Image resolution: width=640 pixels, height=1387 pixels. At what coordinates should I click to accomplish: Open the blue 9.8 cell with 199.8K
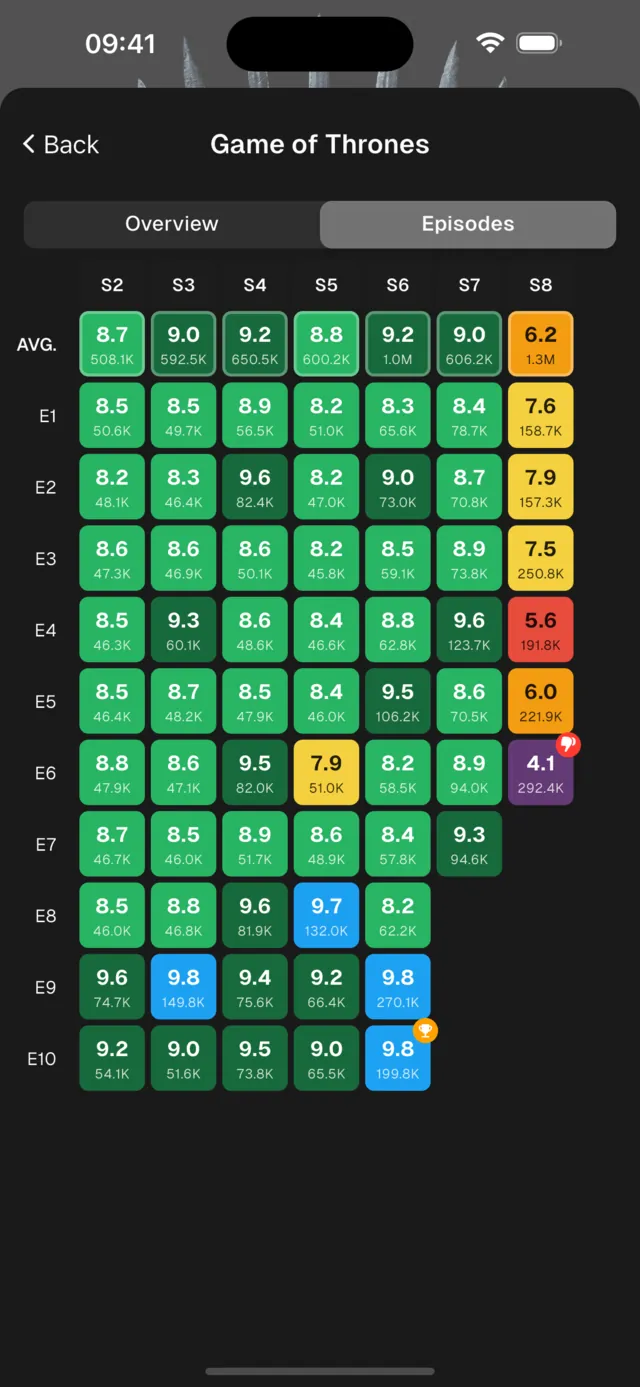[398, 1059]
